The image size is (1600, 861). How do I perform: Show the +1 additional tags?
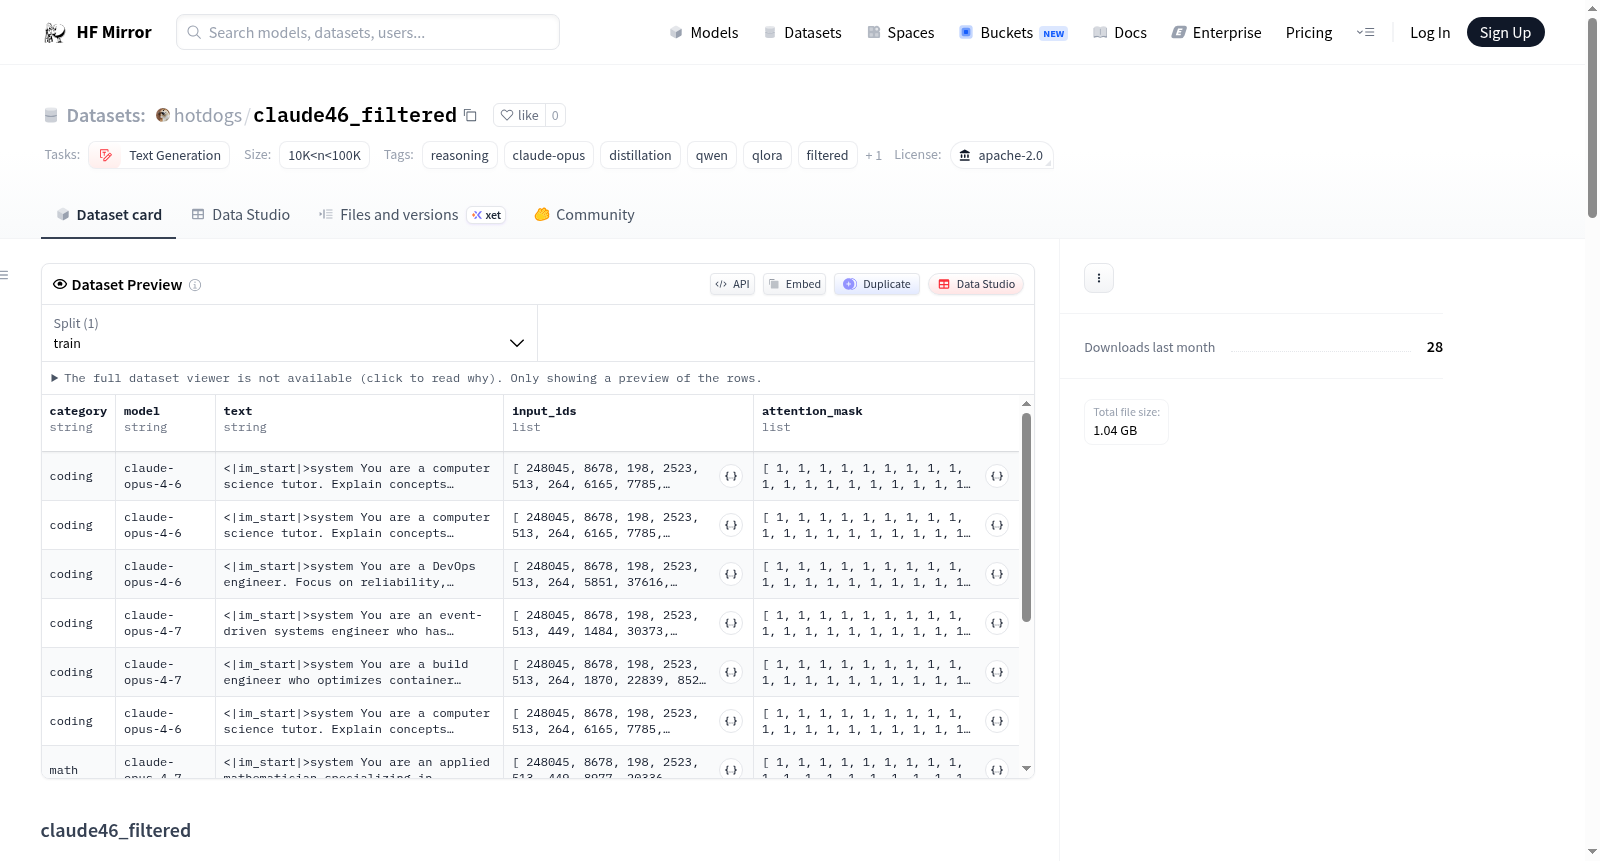tap(874, 155)
